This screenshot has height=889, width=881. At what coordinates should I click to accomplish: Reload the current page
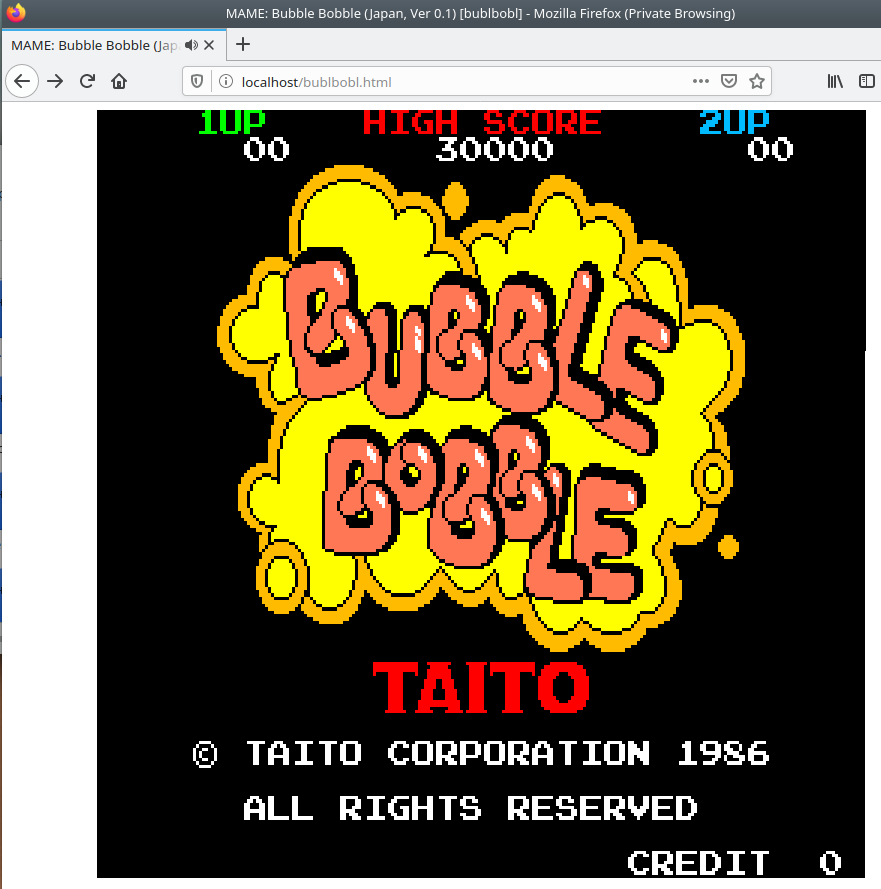tap(87, 82)
